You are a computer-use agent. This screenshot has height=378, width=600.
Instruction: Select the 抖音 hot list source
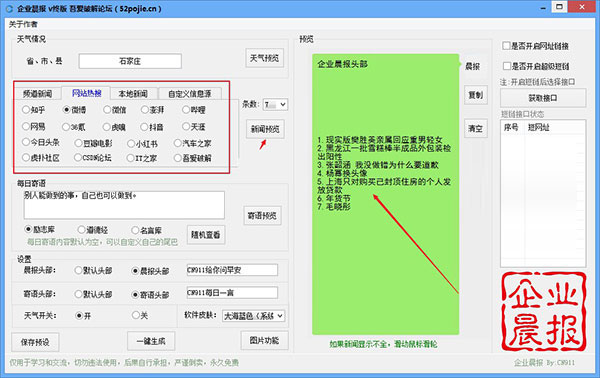(x=152, y=127)
